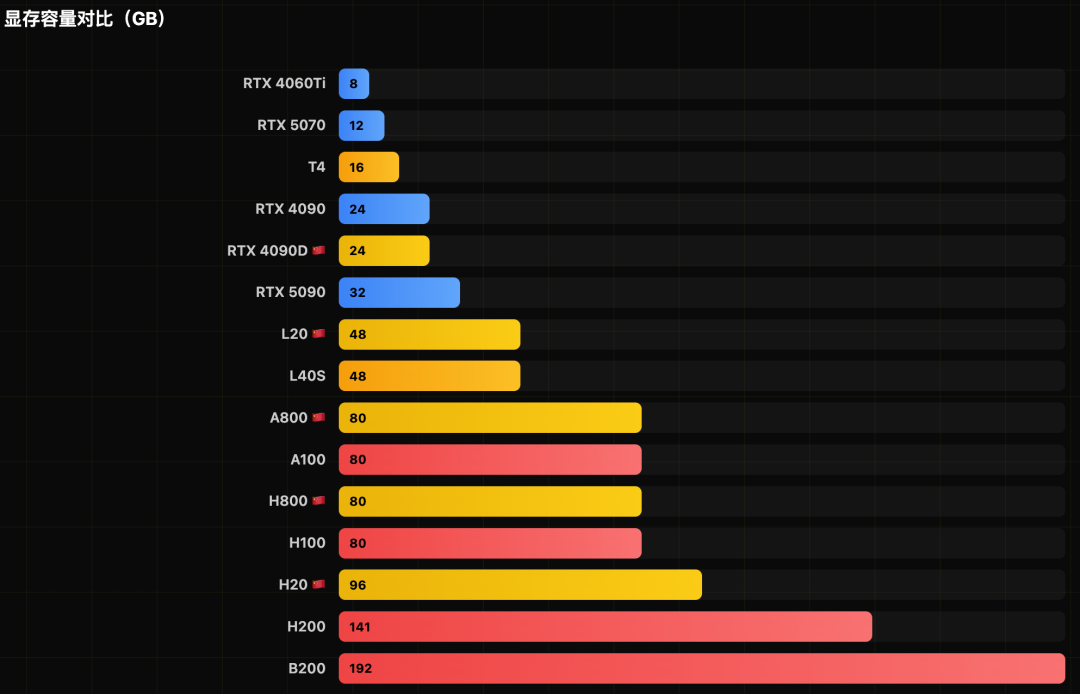Viewport: 1080px width, 694px height.
Task: Click the flag icon beside A800
Action: tap(318, 418)
